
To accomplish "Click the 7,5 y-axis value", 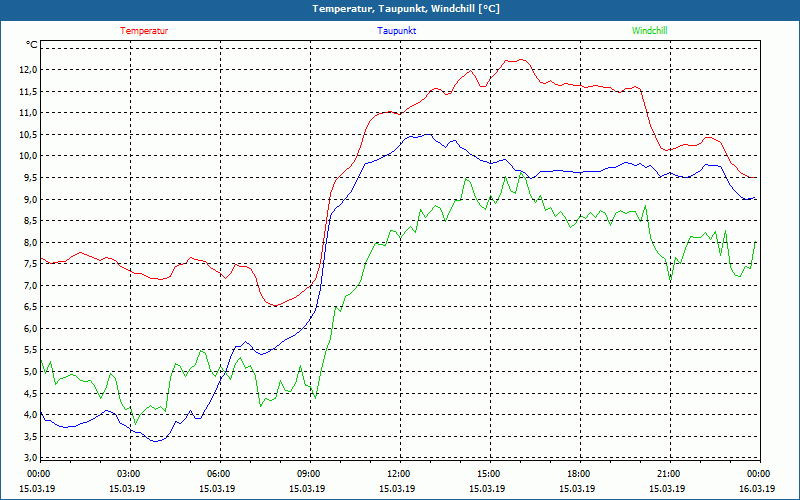I will pos(30,264).
